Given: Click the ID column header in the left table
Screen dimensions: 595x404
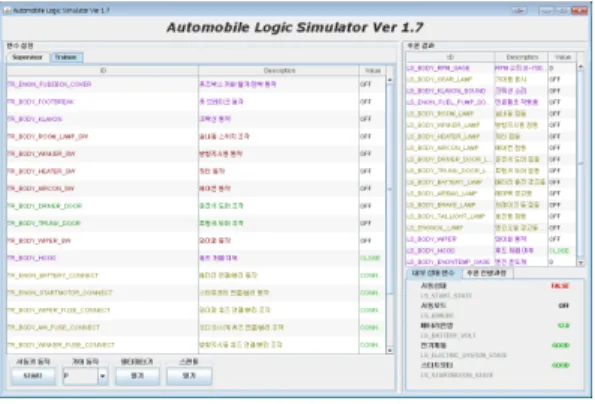Looking at the screenshot, I should pos(103,71).
